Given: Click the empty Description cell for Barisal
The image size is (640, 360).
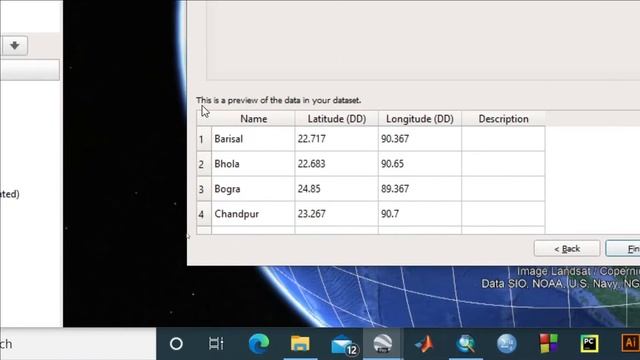Looking at the screenshot, I should pyautogui.click(x=503, y=139).
